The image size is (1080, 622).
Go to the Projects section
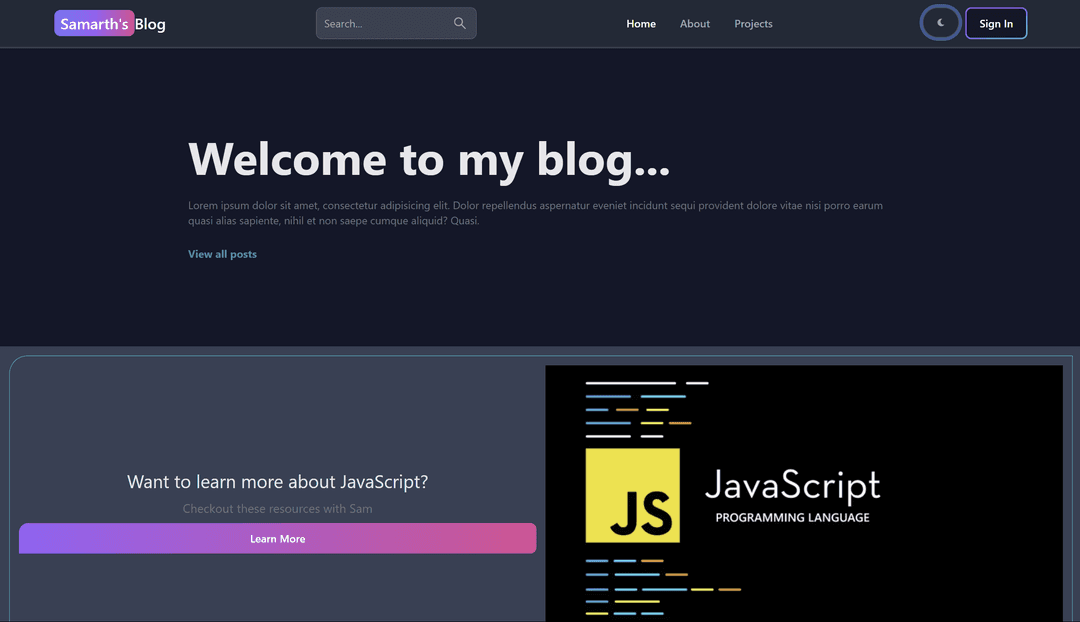[753, 23]
